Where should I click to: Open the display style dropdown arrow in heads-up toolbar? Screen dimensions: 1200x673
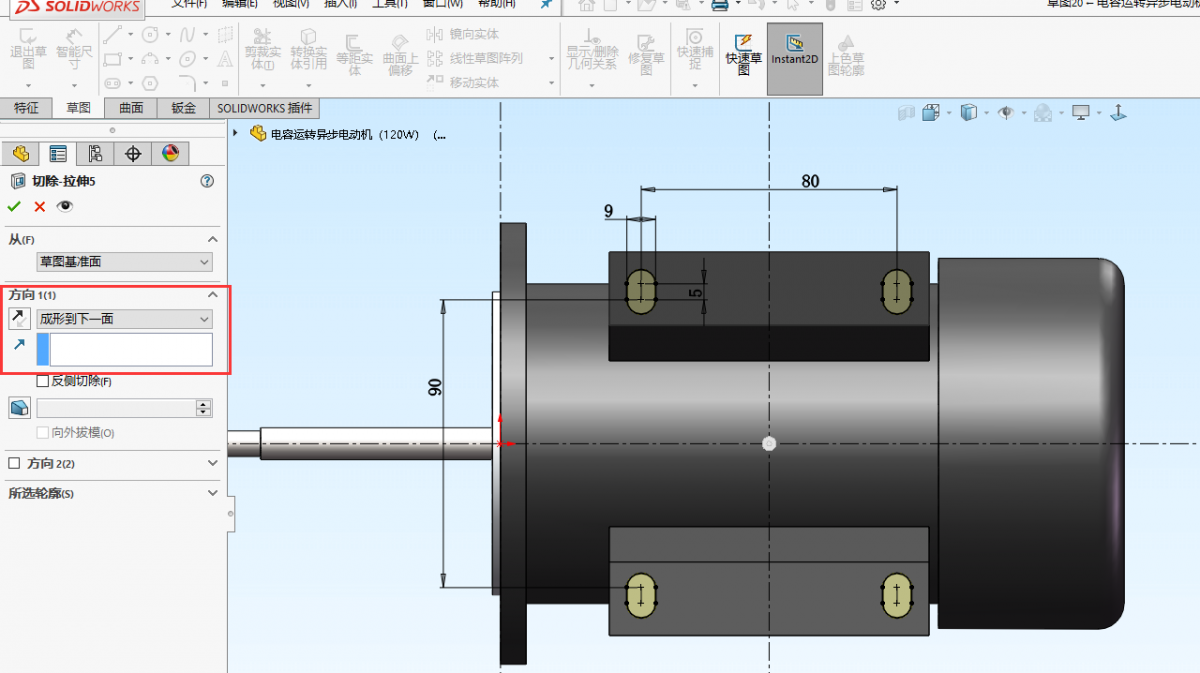[x=986, y=113]
